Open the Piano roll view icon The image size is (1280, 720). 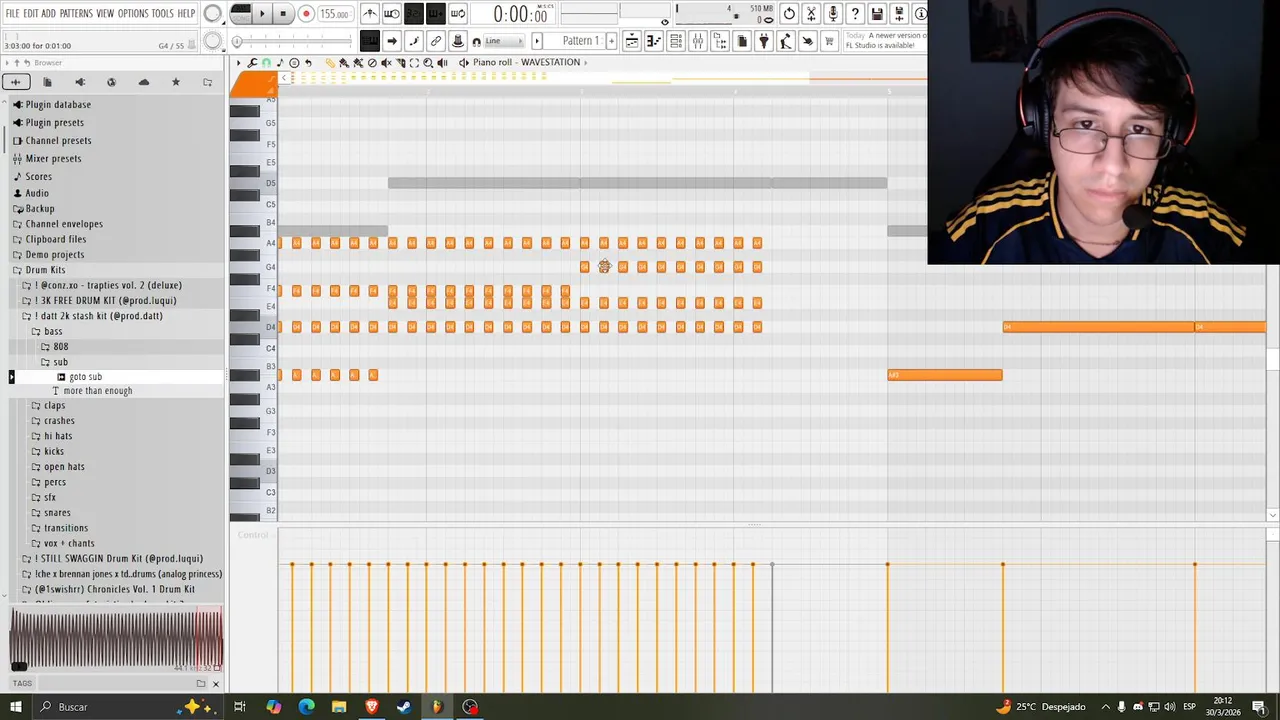point(654,41)
